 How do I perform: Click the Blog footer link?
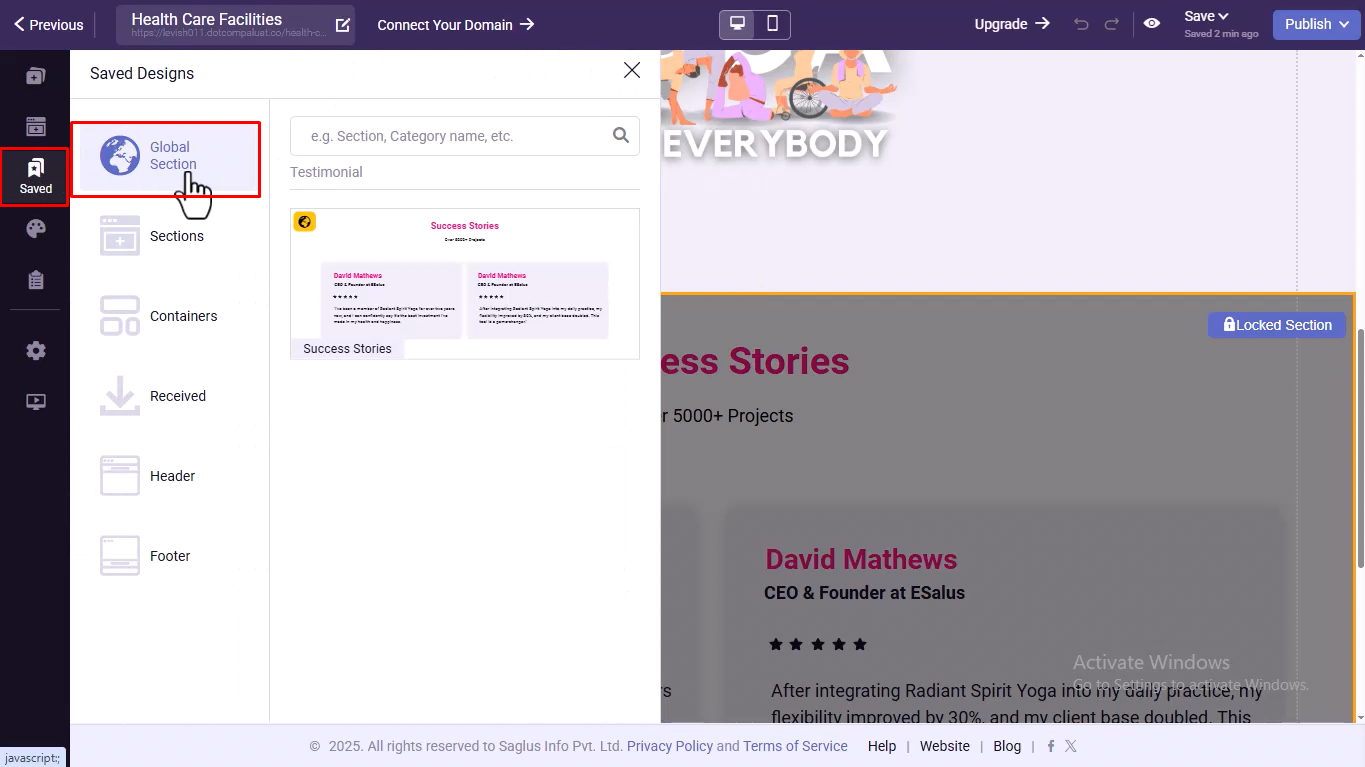[1007, 746]
